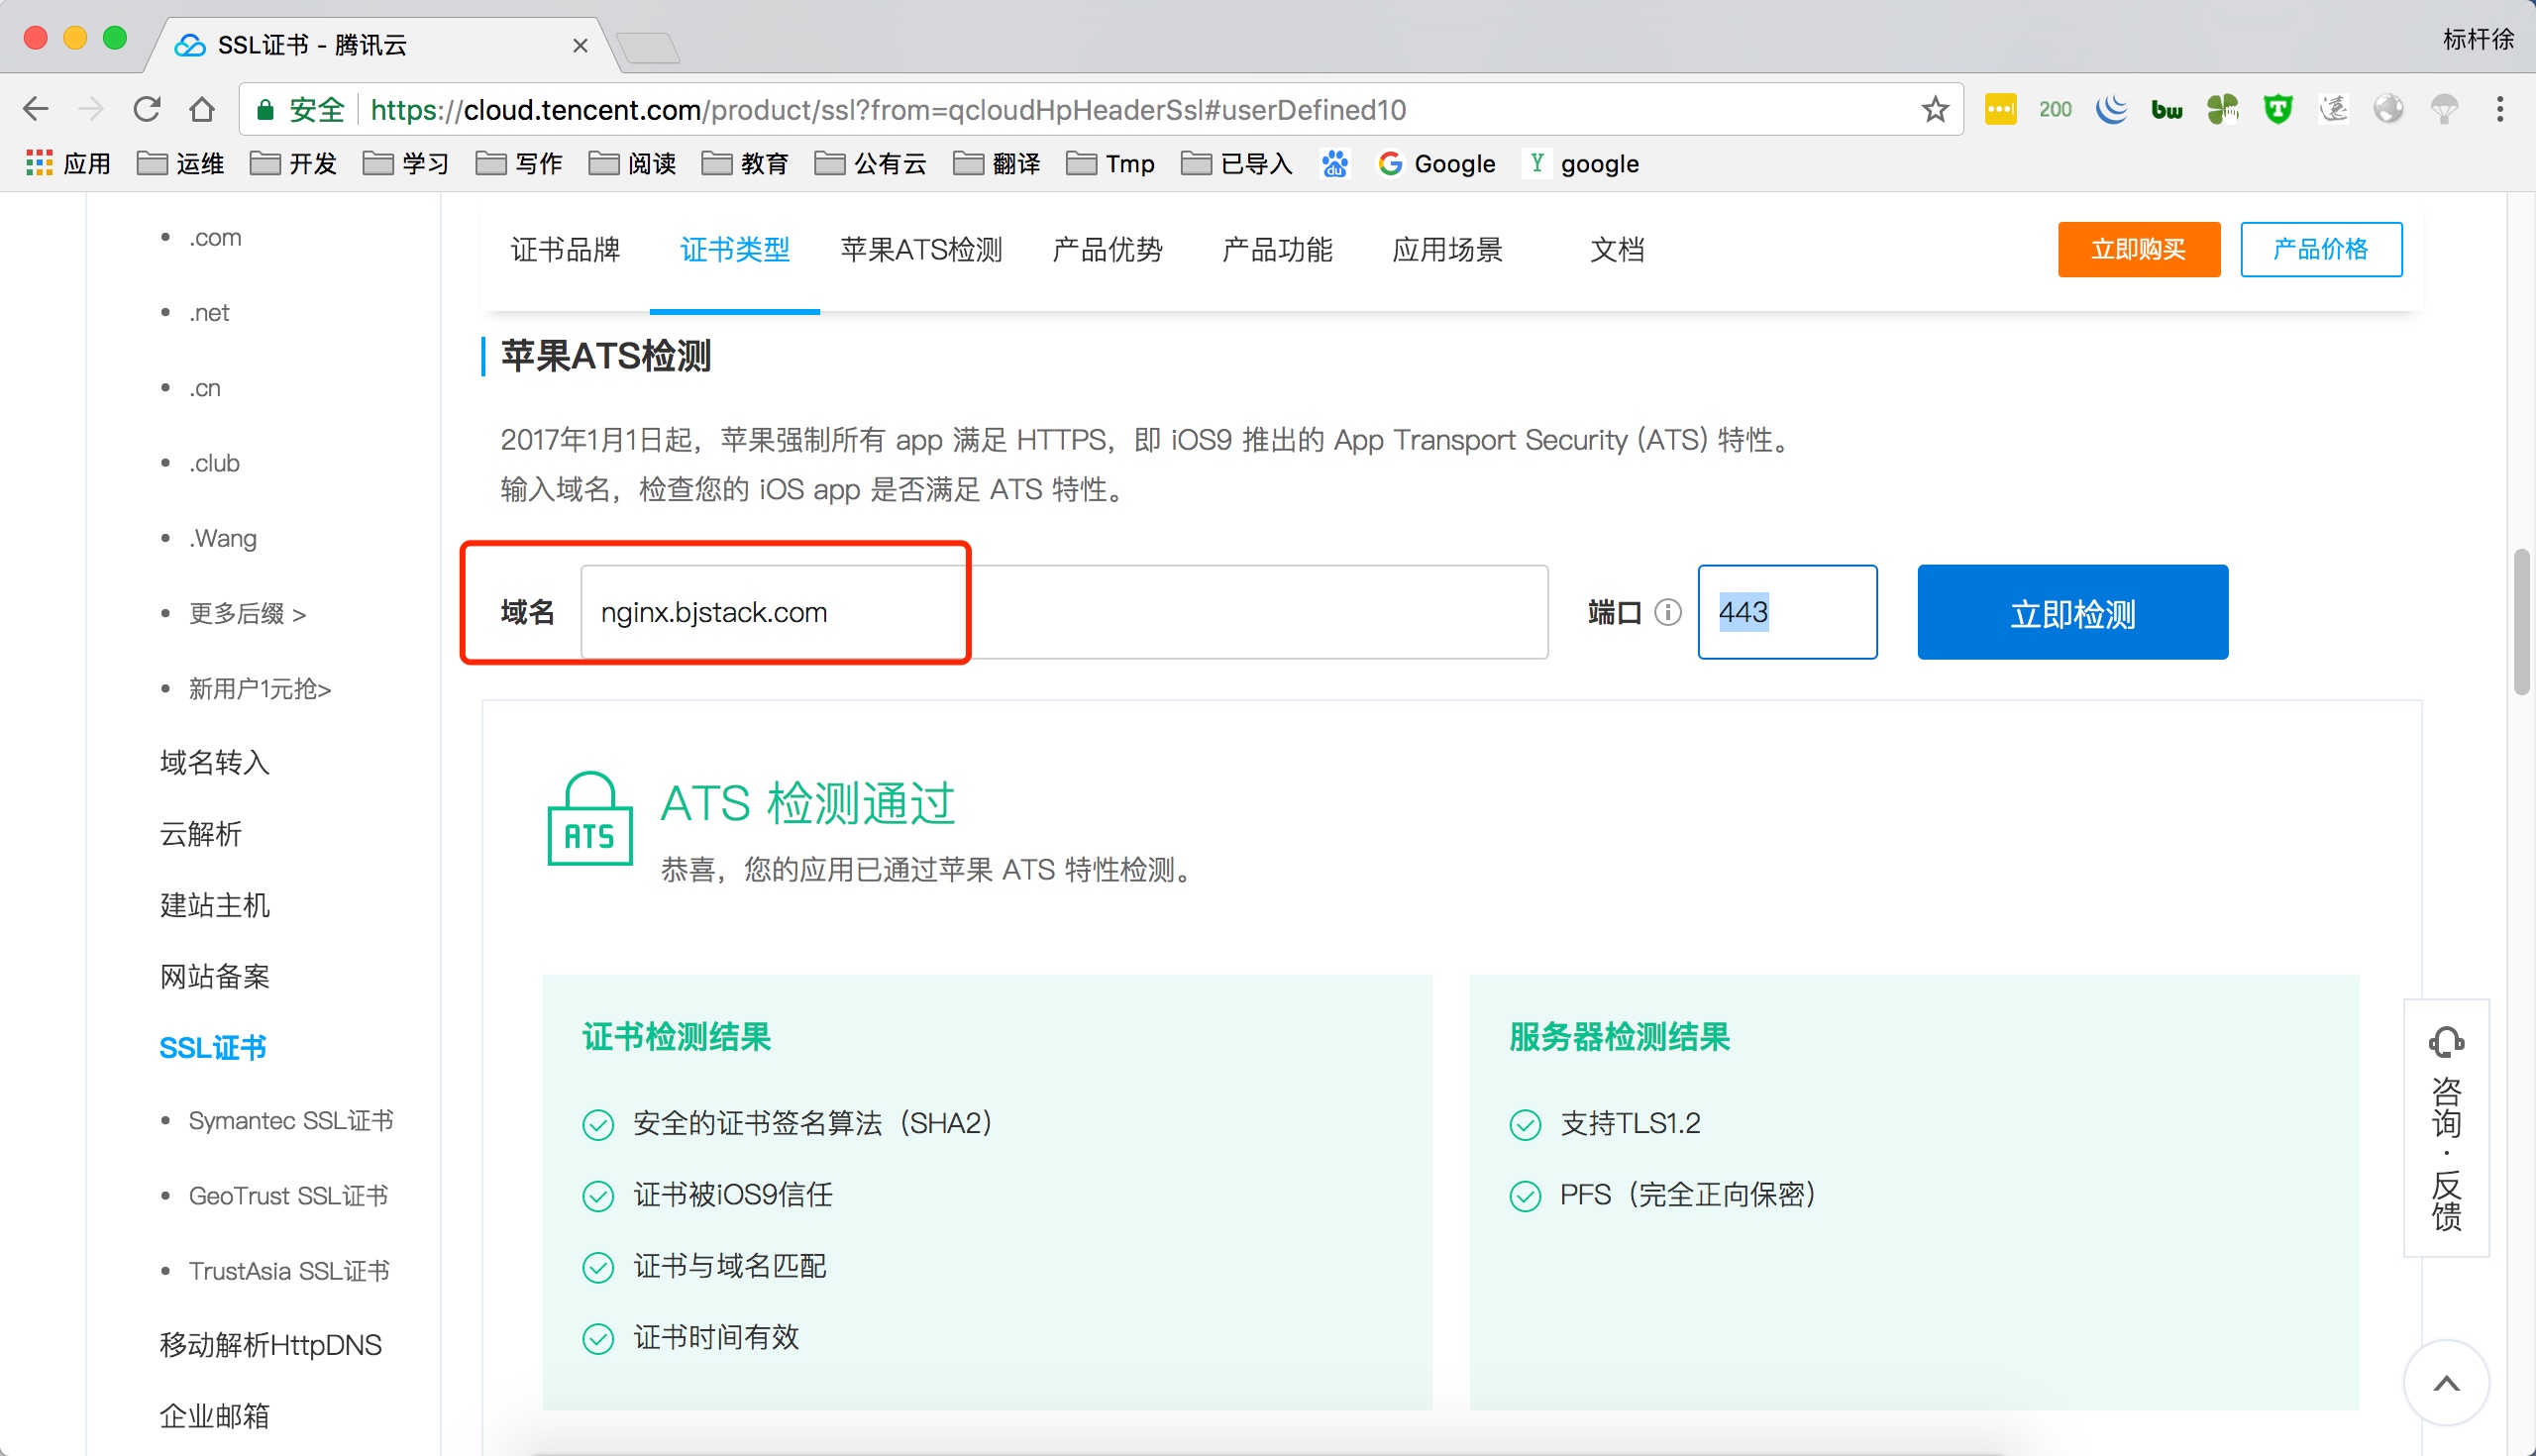Screen dimensions: 2536x1456
Task: Open the 运维 bookmarks folder
Action: point(180,163)
